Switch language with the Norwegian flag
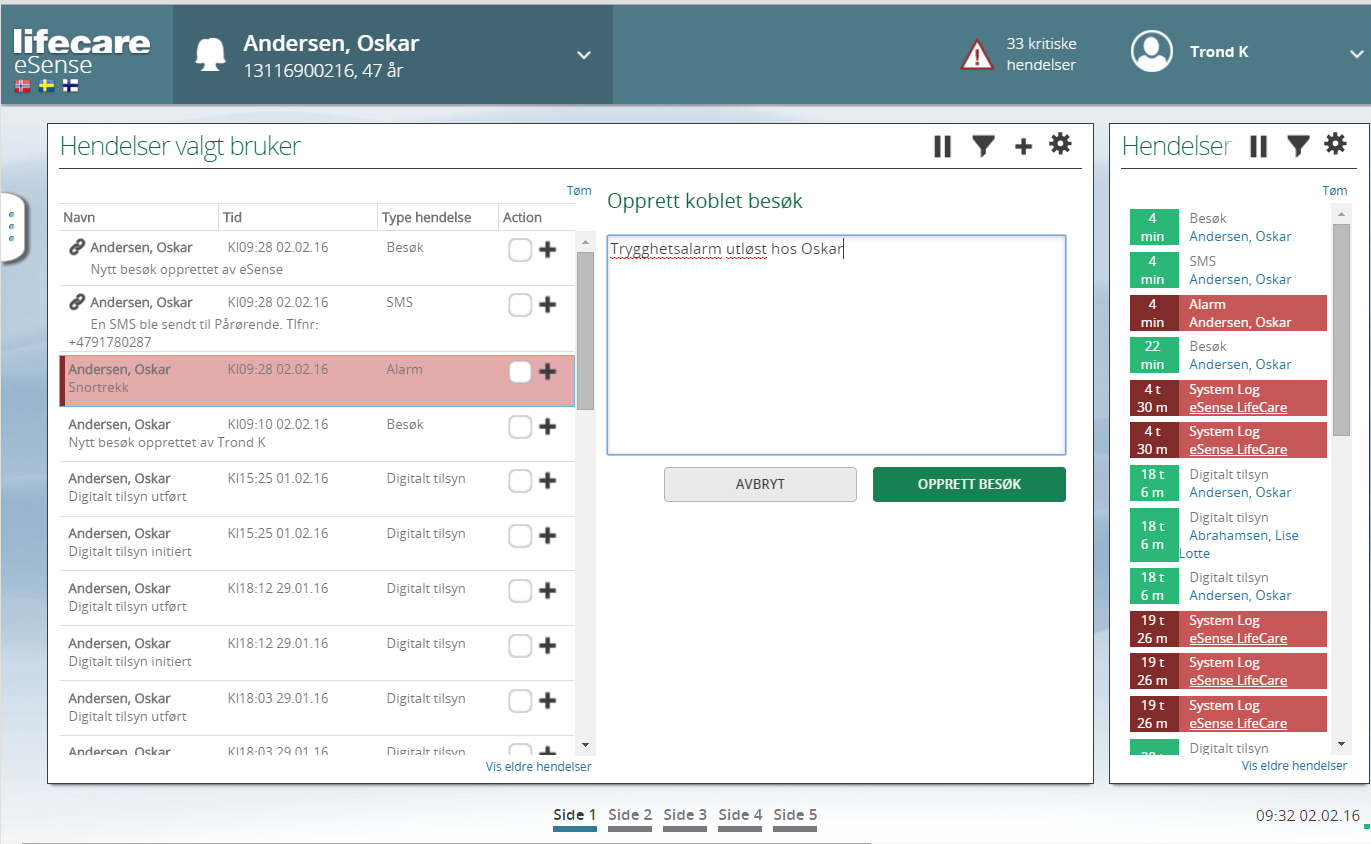The height and width of the screenshot is (844, 1371). click(23, 86)
